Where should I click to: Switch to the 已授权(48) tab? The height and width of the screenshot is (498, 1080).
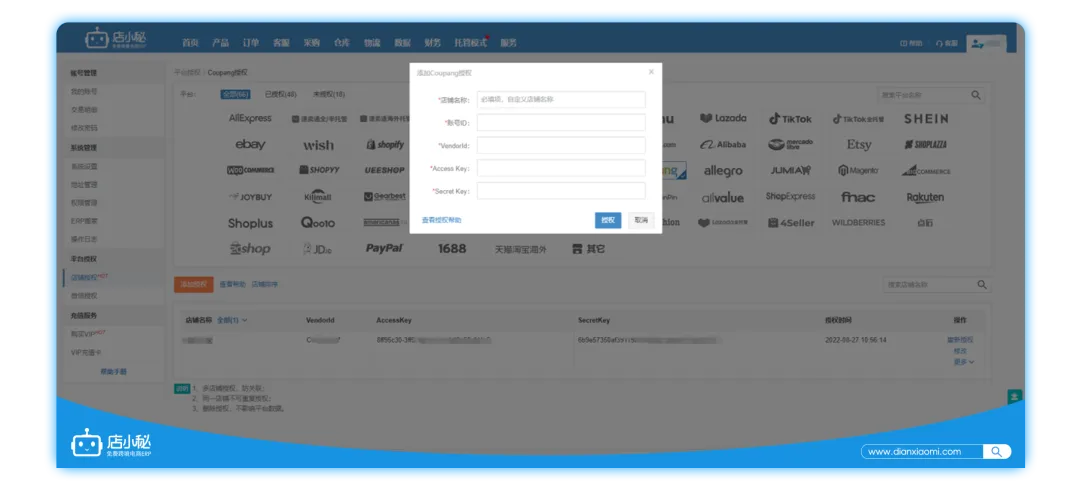click(281, 94)
